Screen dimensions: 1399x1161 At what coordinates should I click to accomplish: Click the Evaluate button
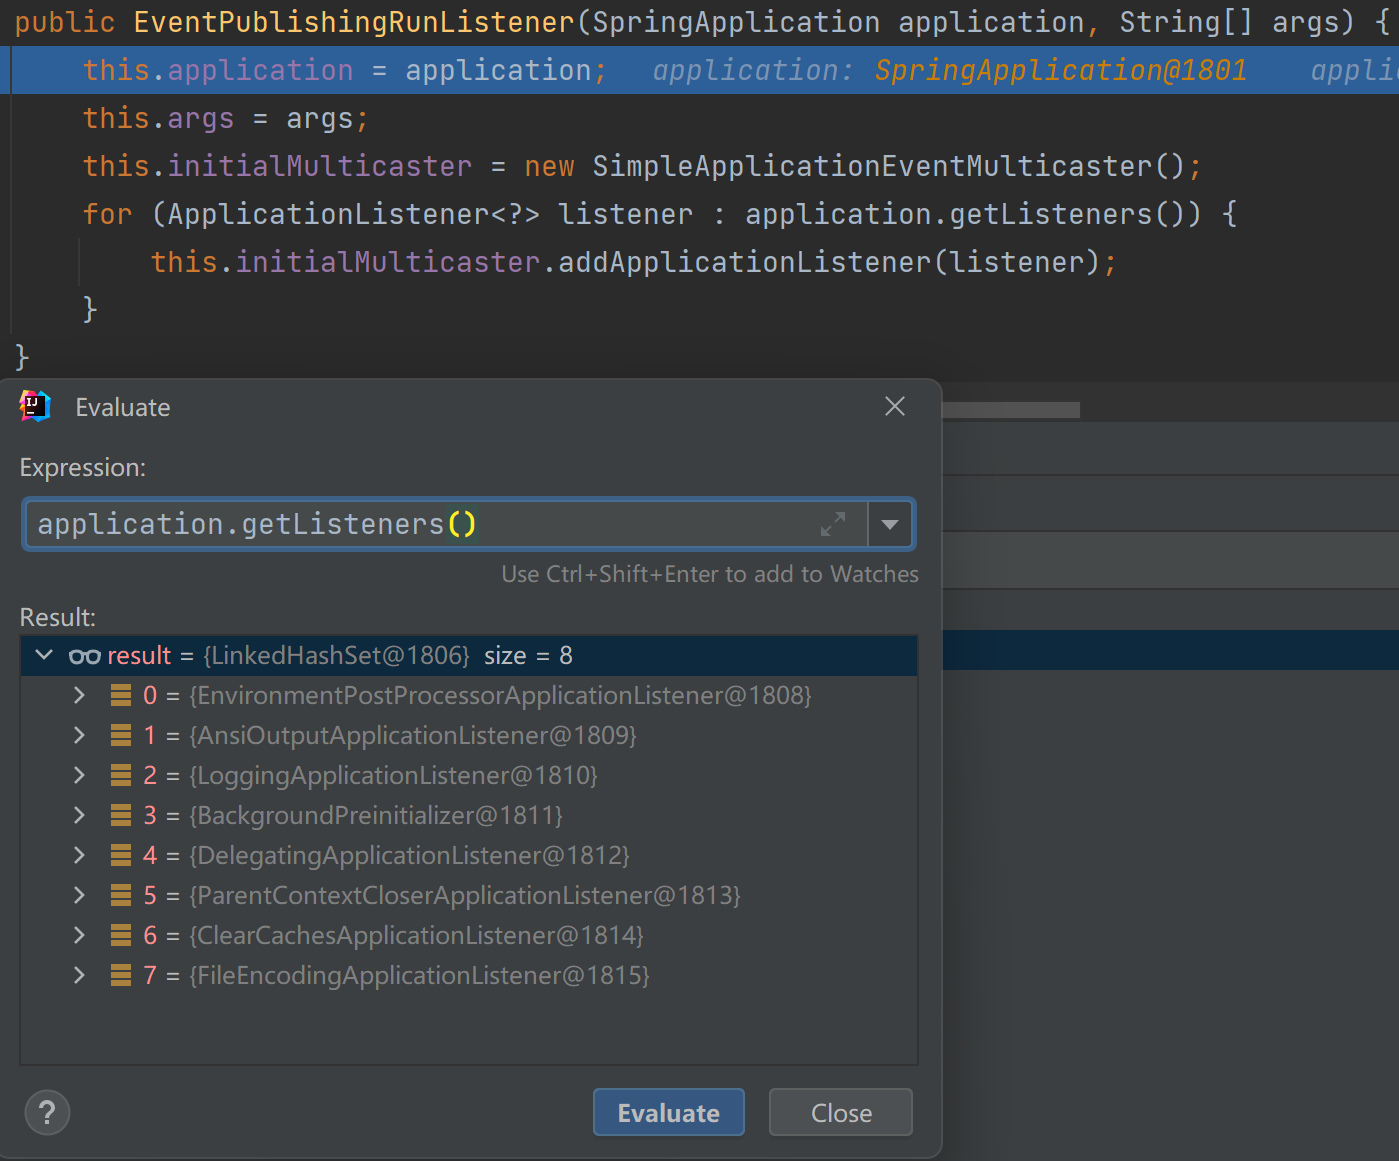tap(669, 1112)
